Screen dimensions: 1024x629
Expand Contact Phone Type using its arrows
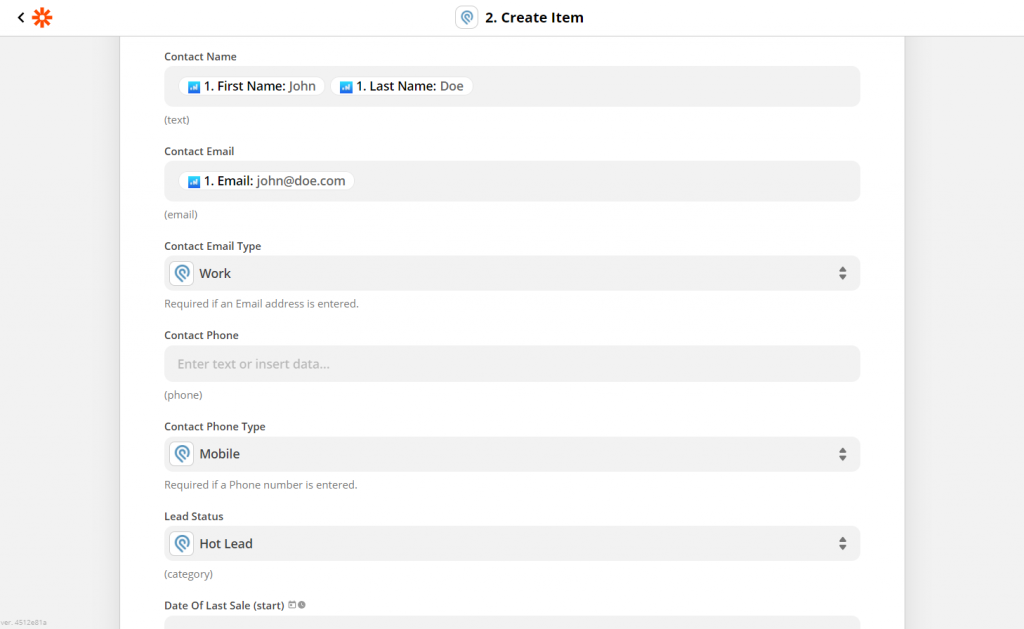click(842, 454)
